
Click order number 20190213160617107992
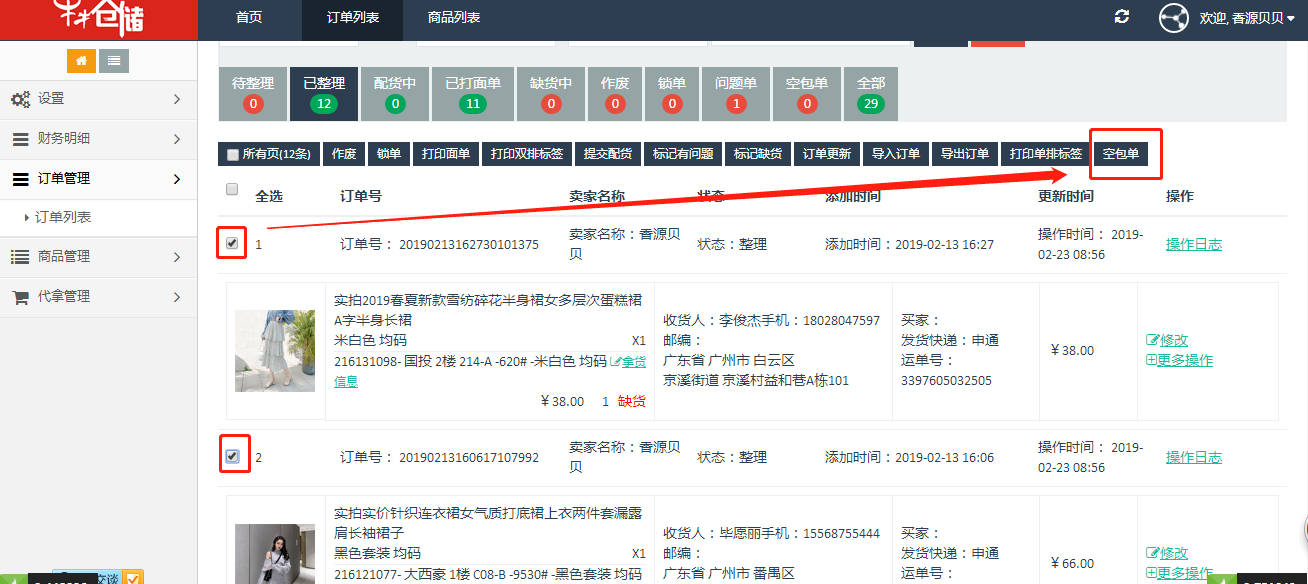pyautogui.click(x=469, y=457)
